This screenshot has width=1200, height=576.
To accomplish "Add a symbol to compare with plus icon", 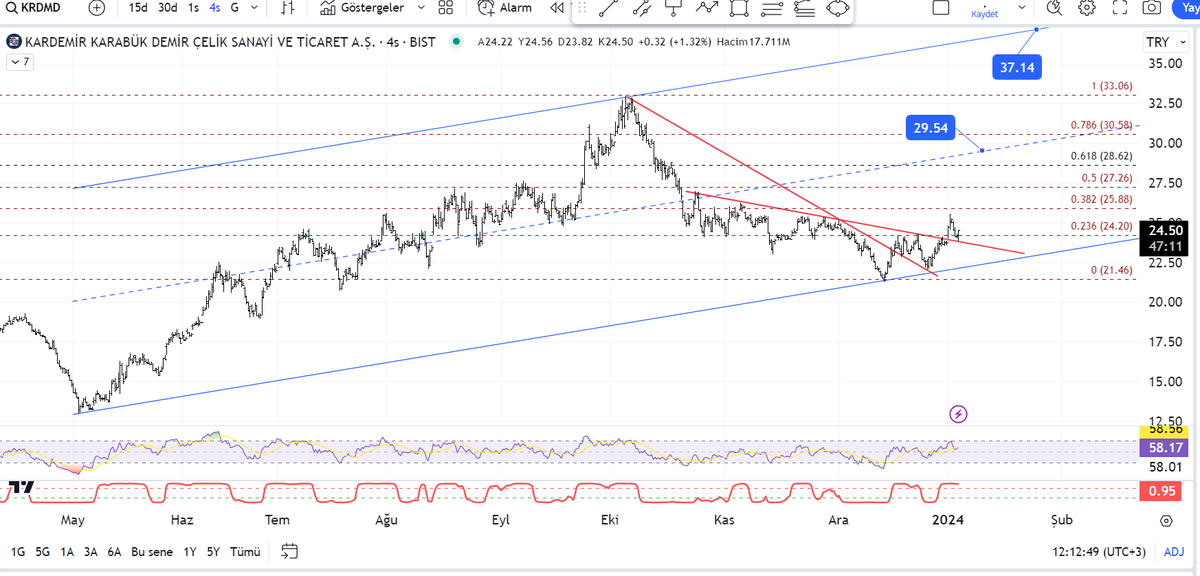I will tap(96, 7).
